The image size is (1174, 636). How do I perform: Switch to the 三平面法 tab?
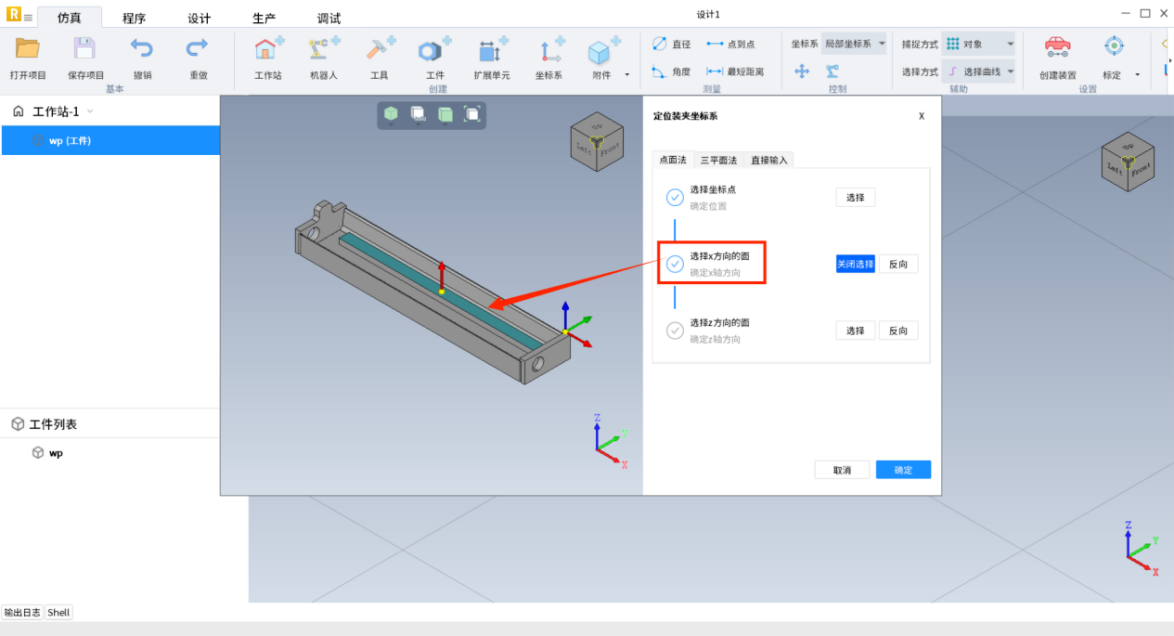[718, 160]
